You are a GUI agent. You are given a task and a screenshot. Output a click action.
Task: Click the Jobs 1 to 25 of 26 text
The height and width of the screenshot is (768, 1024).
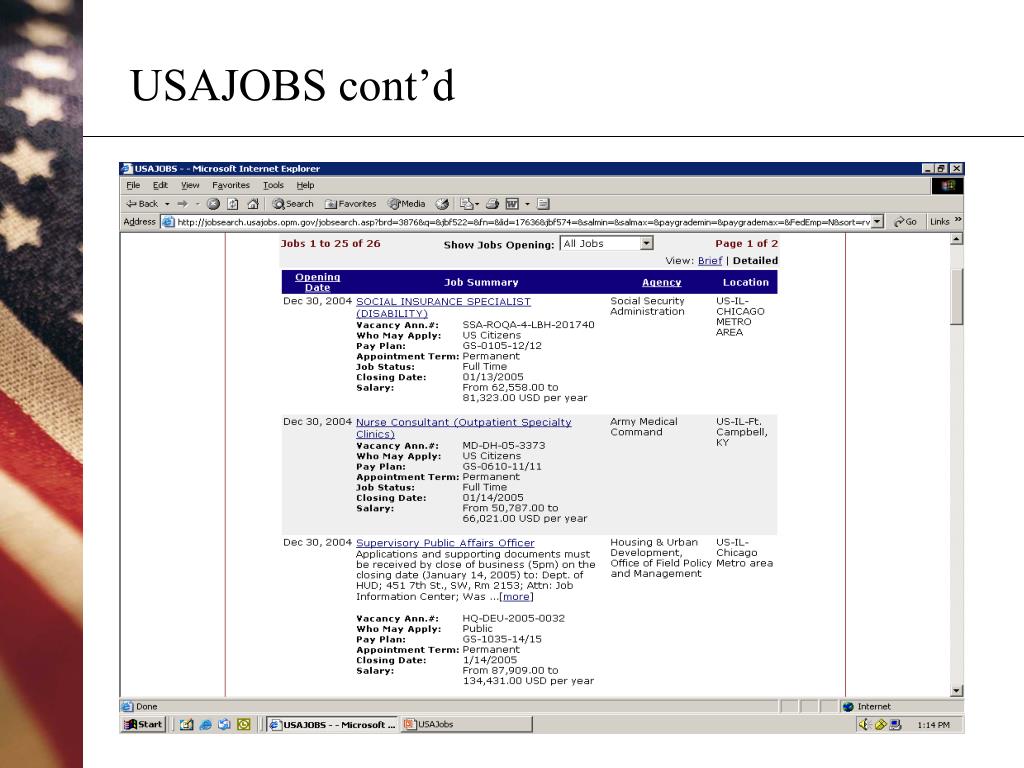[330, 244]
